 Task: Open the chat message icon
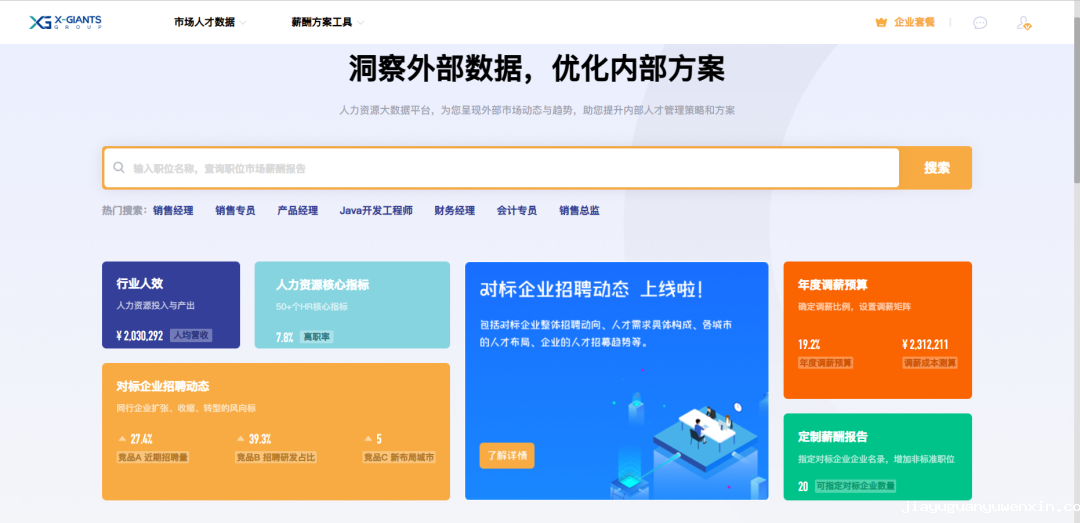coord(980,22)
